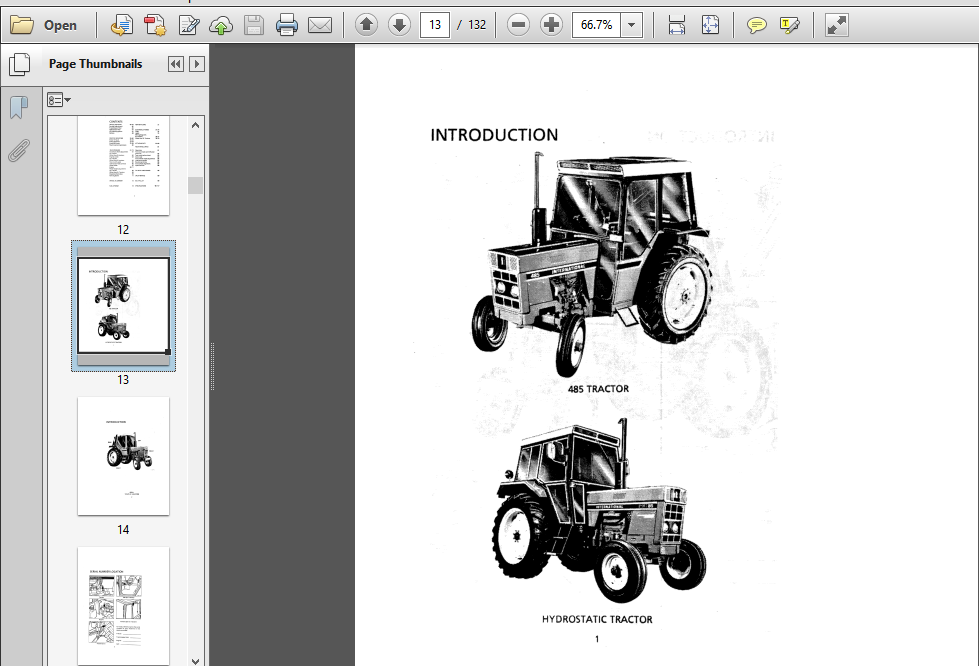979x666 pixels.
Task: Click the thumbnails scrollbar down arrow
Action: point(195,660)
